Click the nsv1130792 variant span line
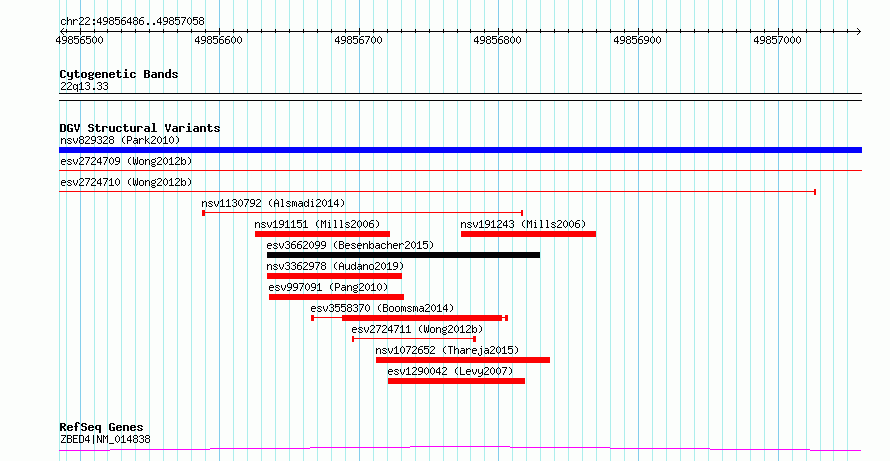The image size is (890, 461). 363,213
